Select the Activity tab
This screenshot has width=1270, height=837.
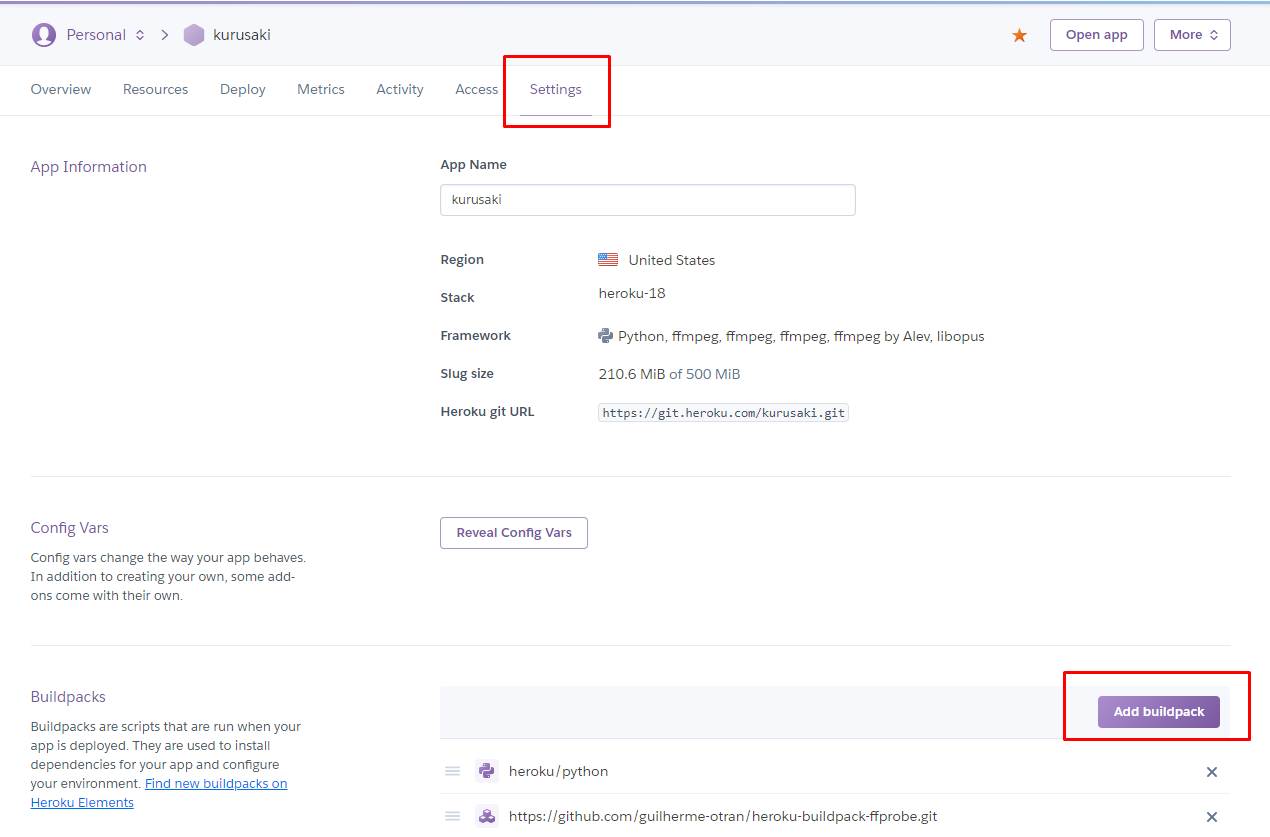pos(400,89)
